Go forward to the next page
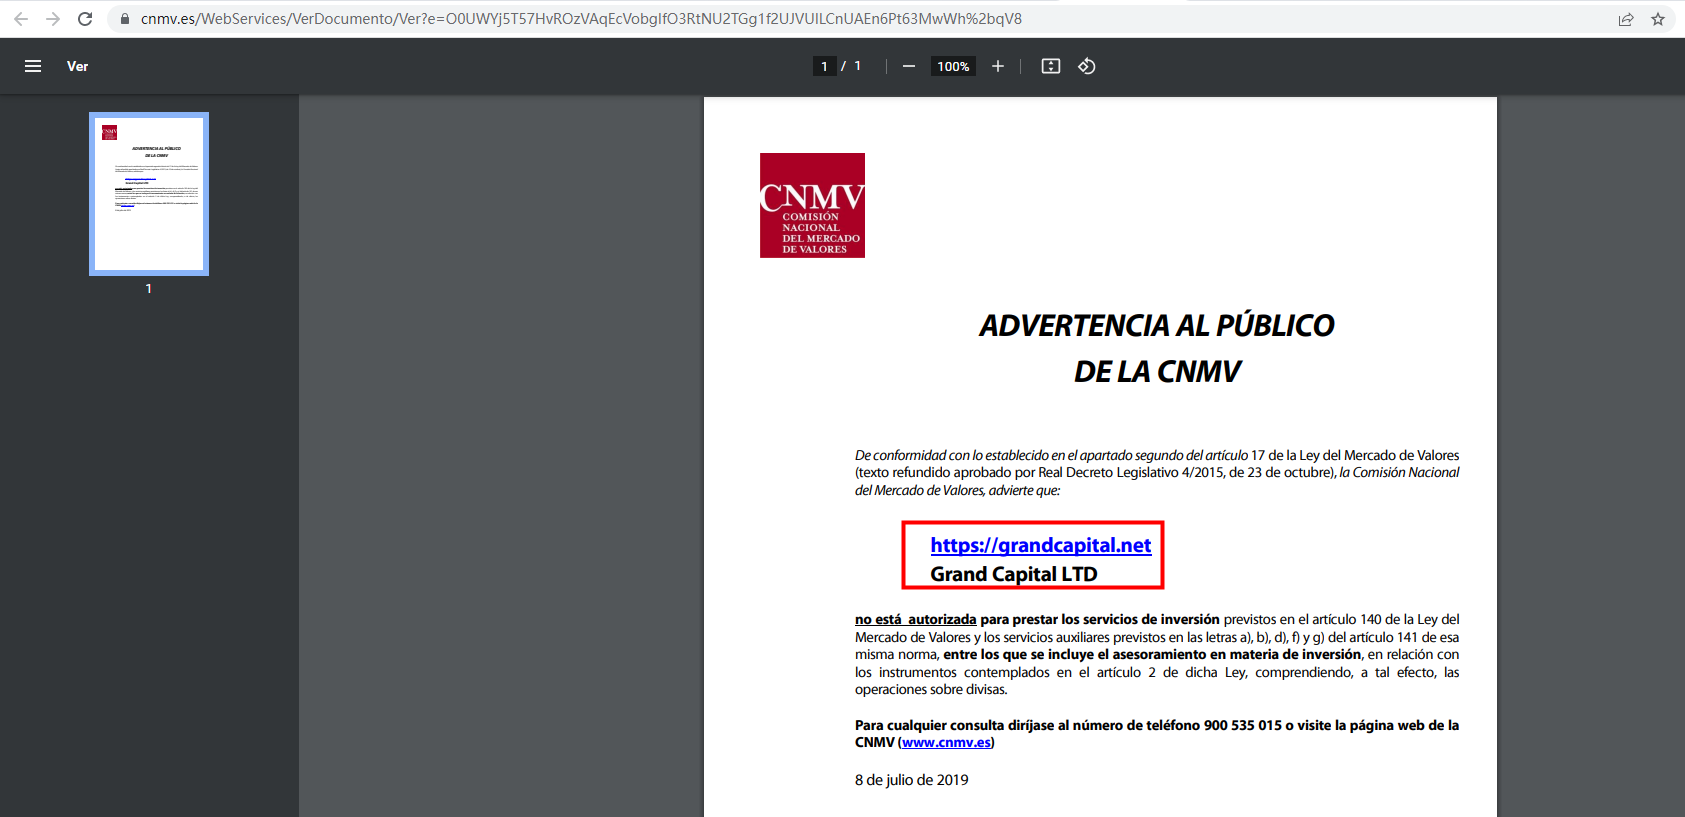1685x817 pixels. [53, 19]
